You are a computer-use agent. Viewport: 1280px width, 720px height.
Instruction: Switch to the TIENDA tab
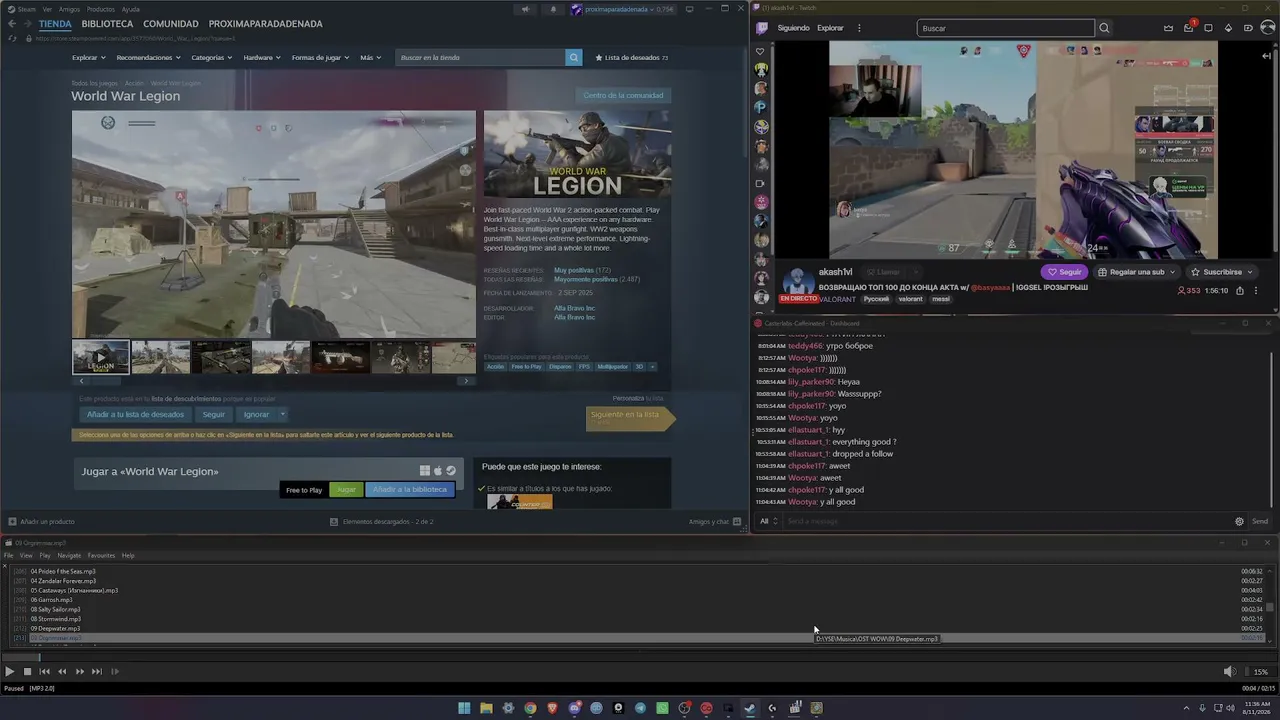pyautogui.click(x=55, y=24)
